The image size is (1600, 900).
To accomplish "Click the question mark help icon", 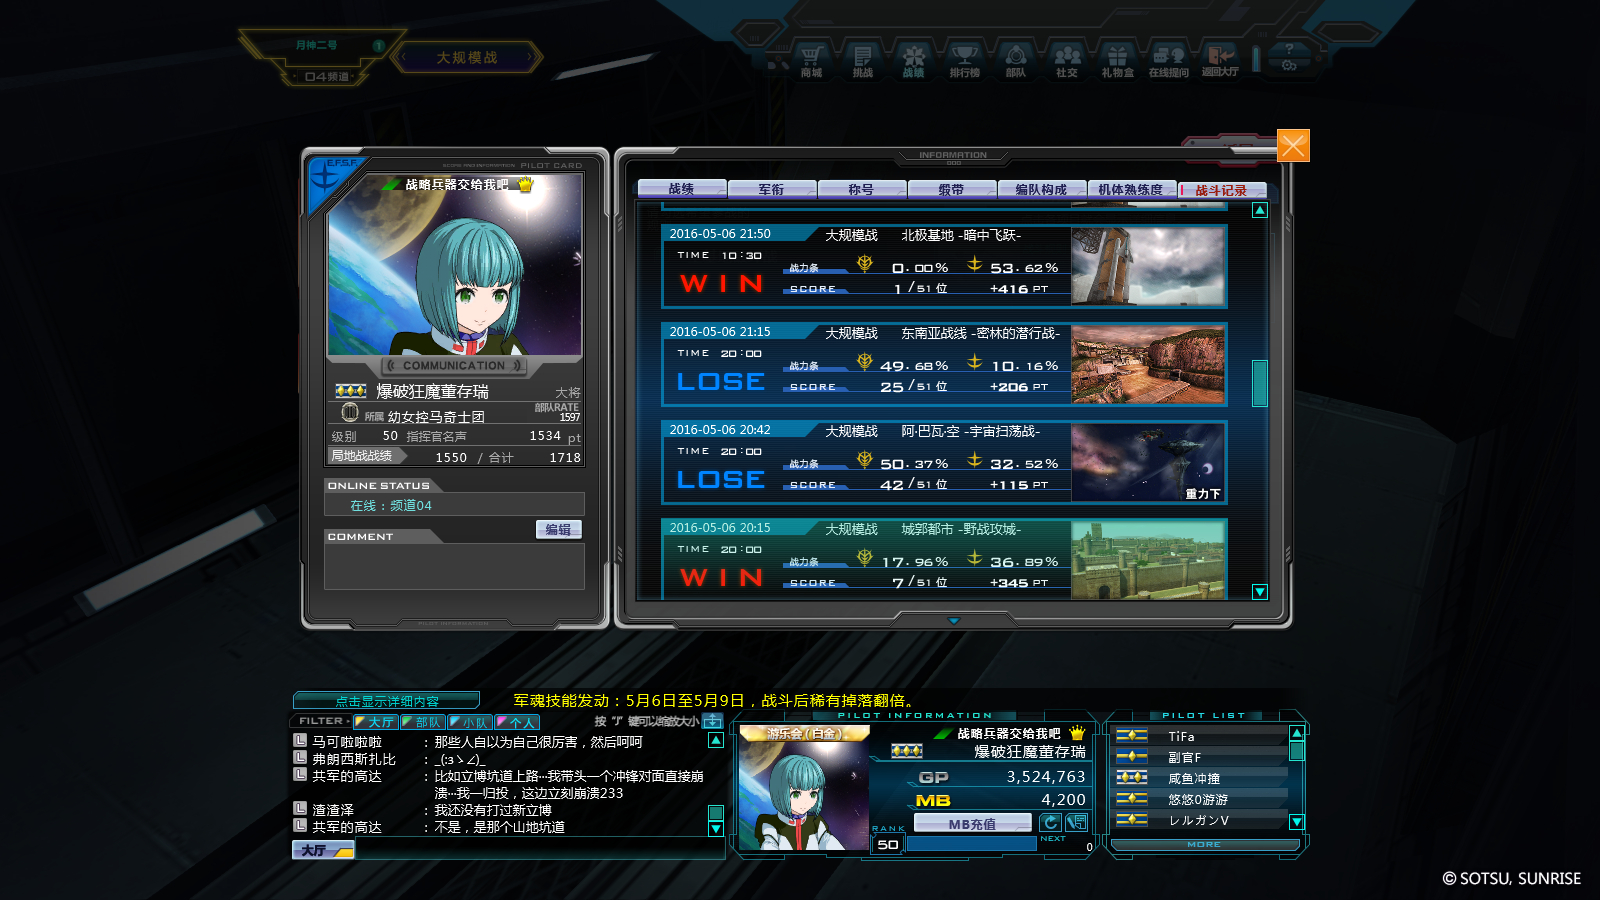I will pos(1289,49).
